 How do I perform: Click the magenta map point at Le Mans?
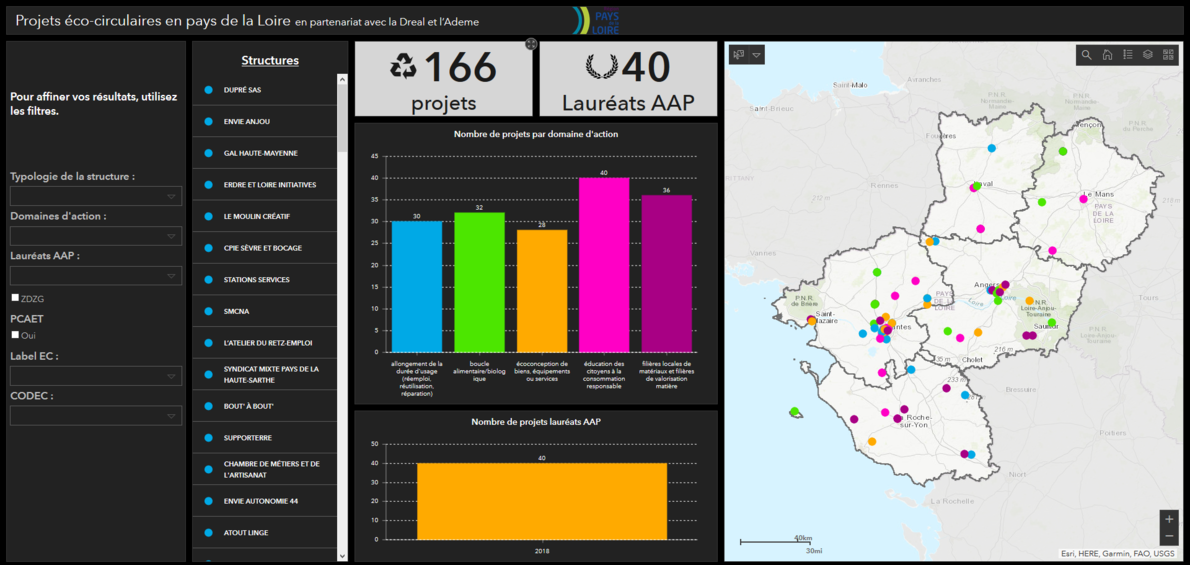(x=1083, y=199)
